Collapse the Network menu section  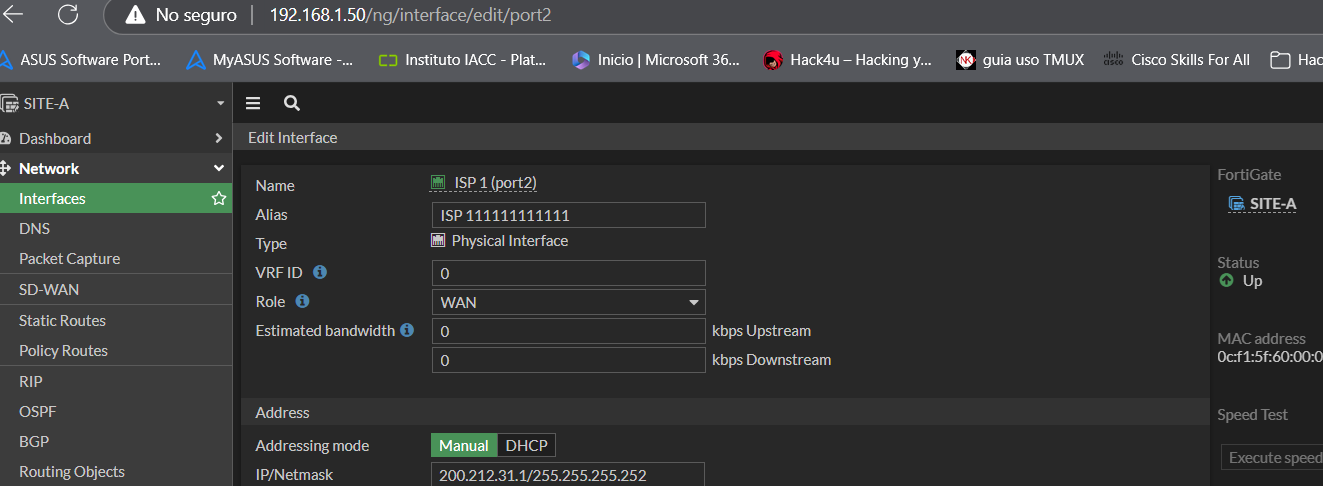219,169
